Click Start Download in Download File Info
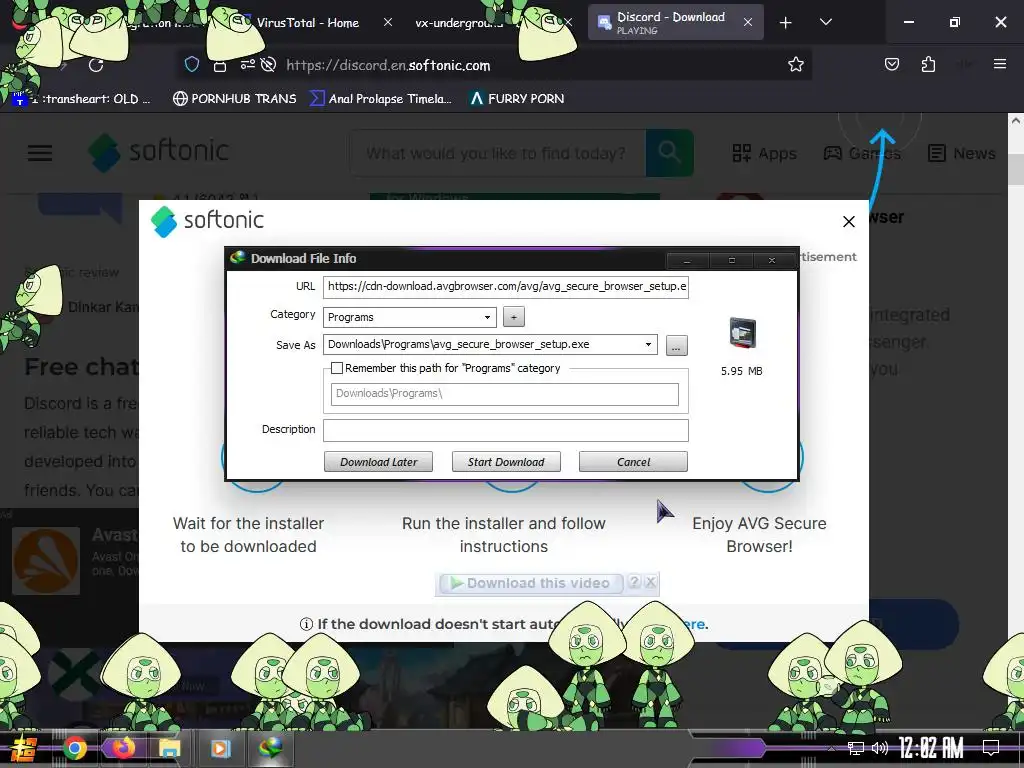The width and height of the screenshot is (1024, 768). click(505, 462)
